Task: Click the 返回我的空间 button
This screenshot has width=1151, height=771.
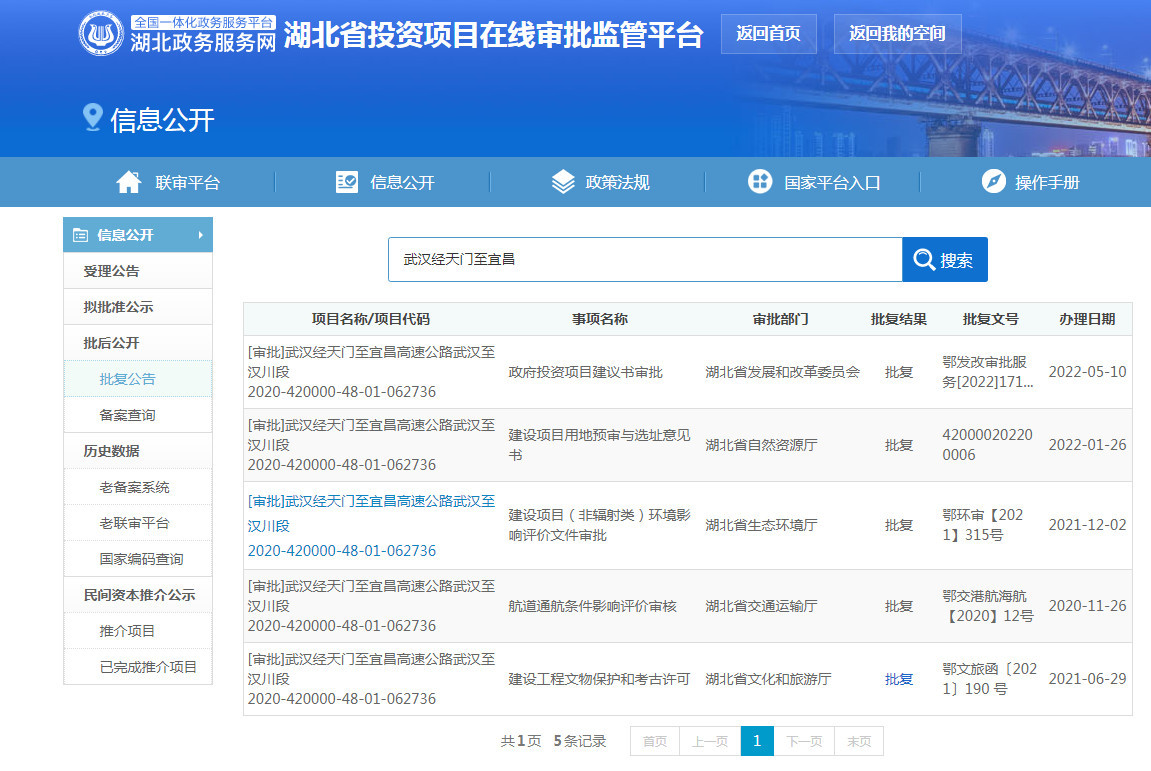Action: pyautogui.click(x=897, y=33)
